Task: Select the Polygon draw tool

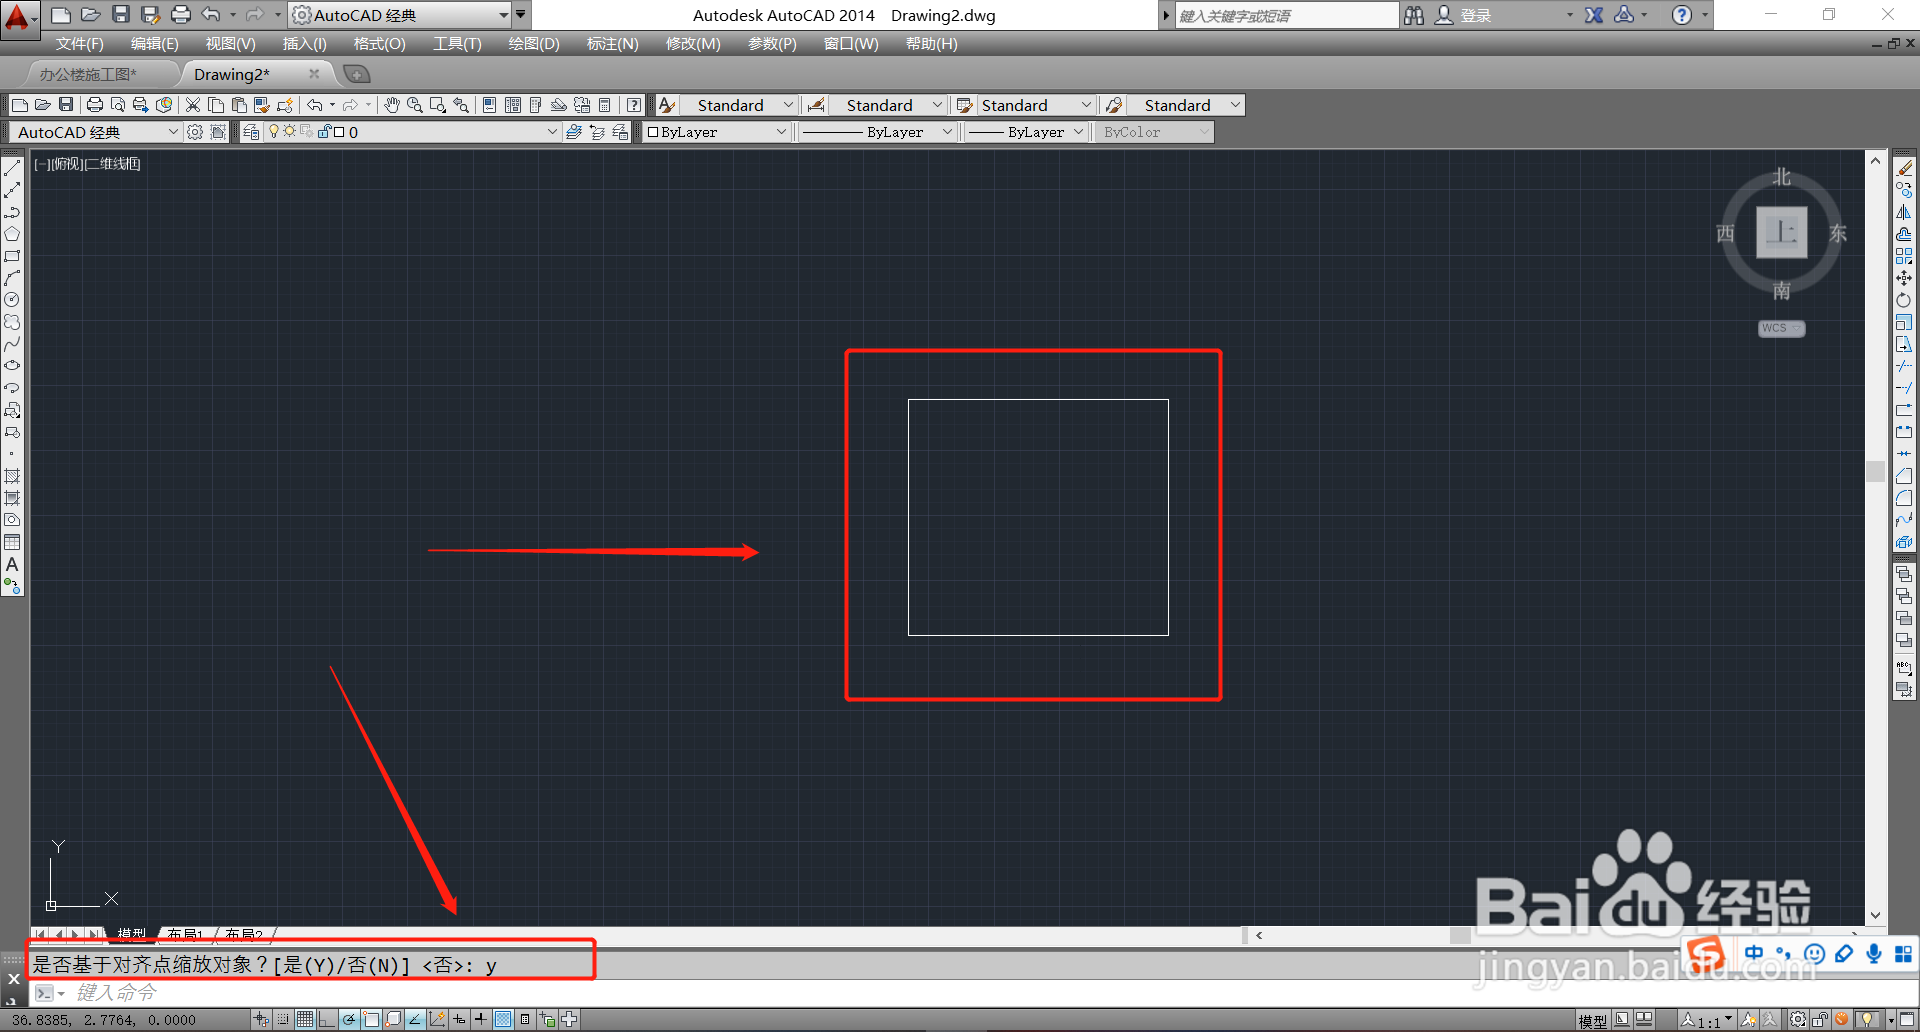Action: (12, 234)
